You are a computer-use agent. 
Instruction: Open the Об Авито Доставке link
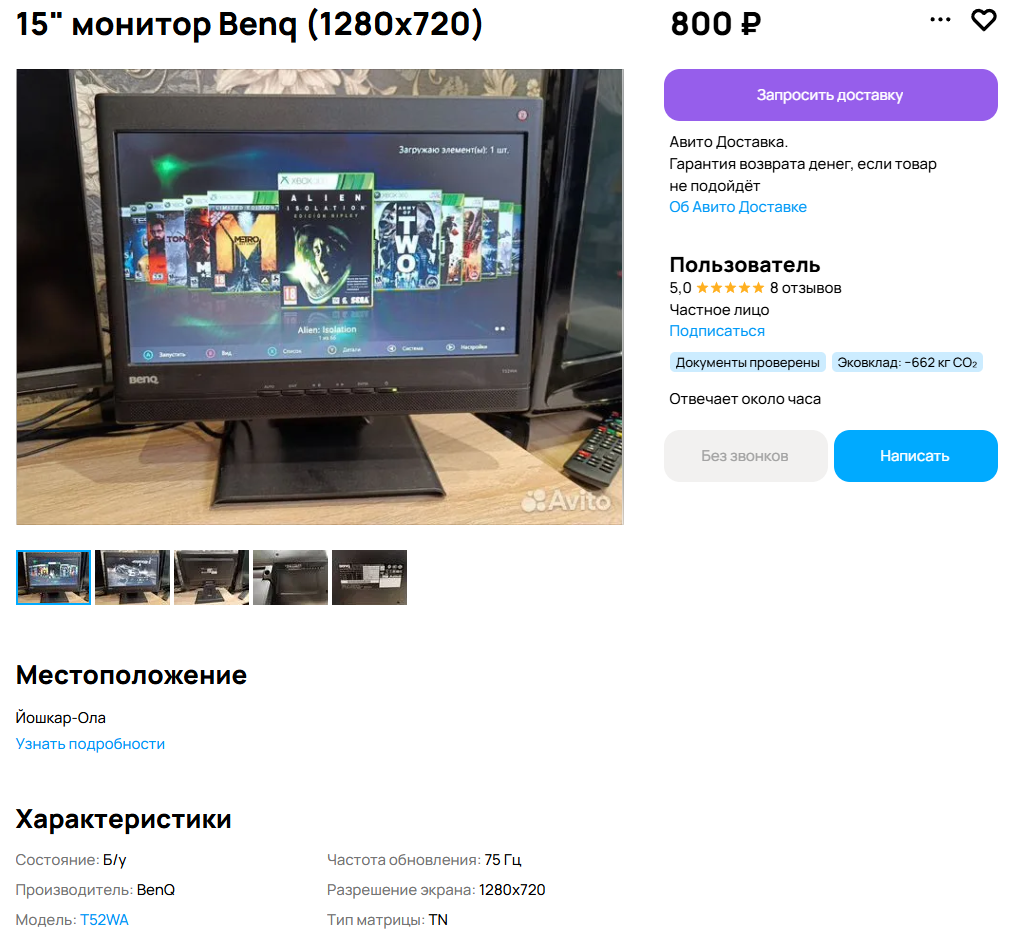pyautogui.click(x=738, y=207)
